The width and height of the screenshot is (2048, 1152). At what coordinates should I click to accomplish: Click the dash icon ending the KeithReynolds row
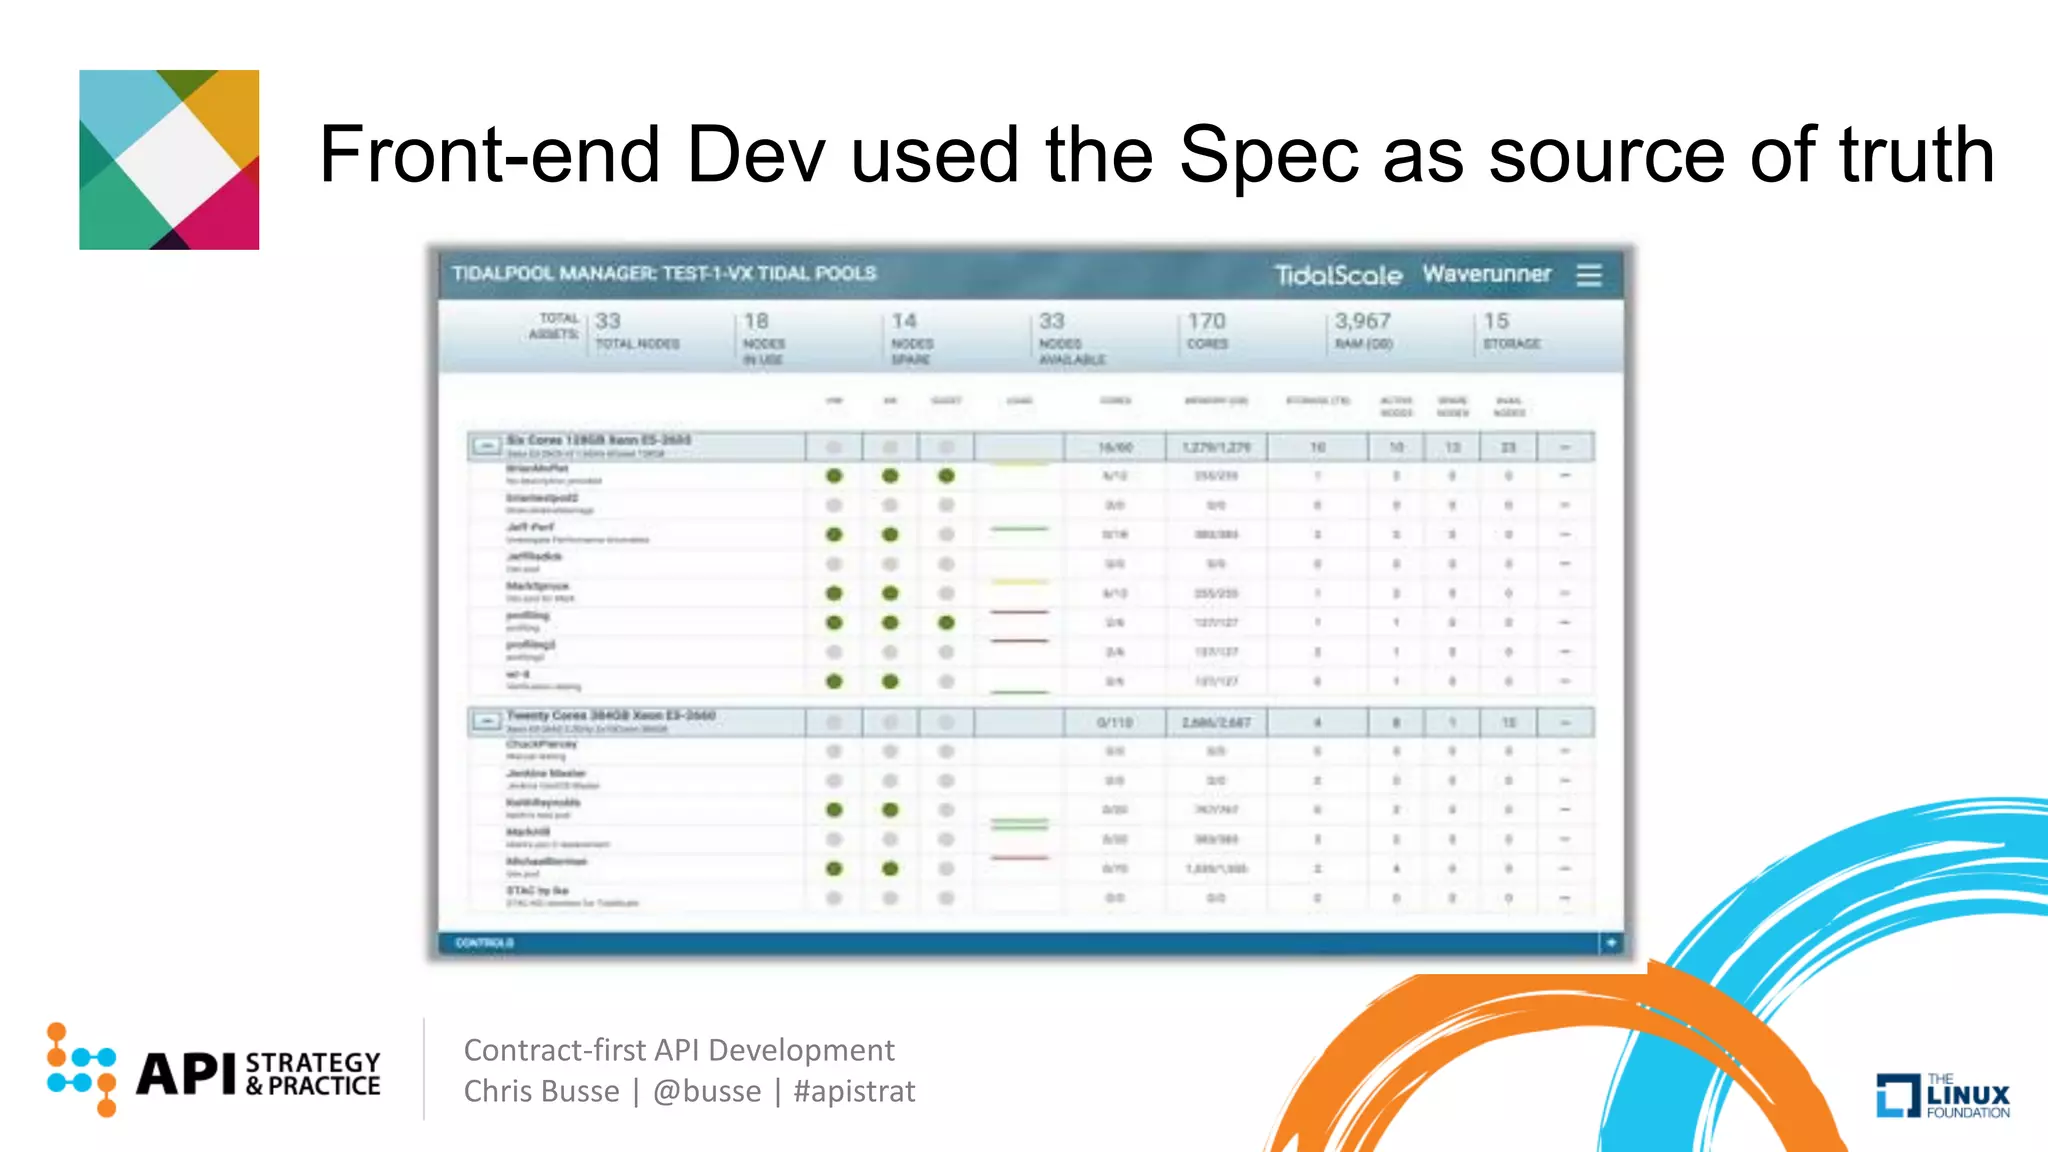1565,810
